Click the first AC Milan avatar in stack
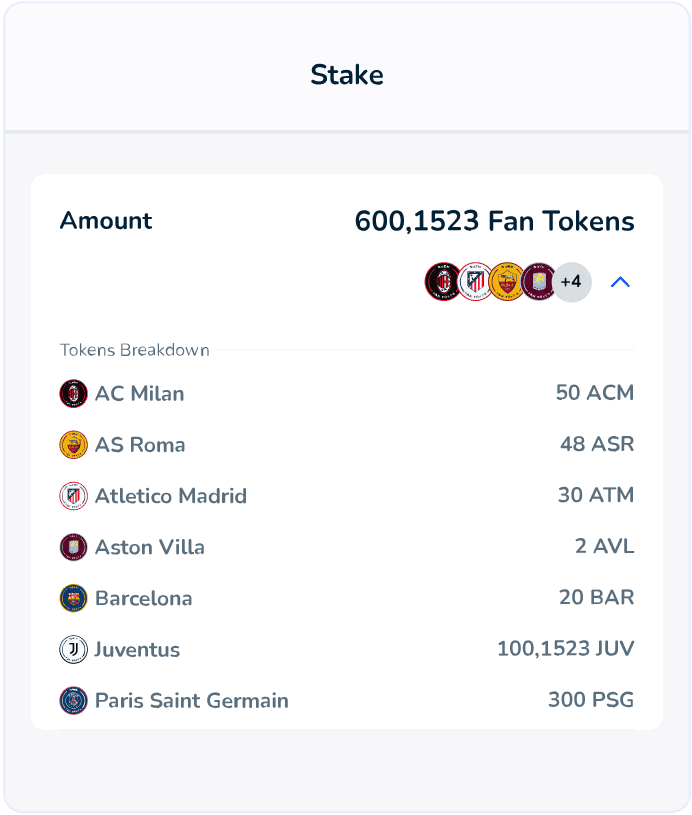The height and width of the screenshot is (815, 692). click(442, 282)
